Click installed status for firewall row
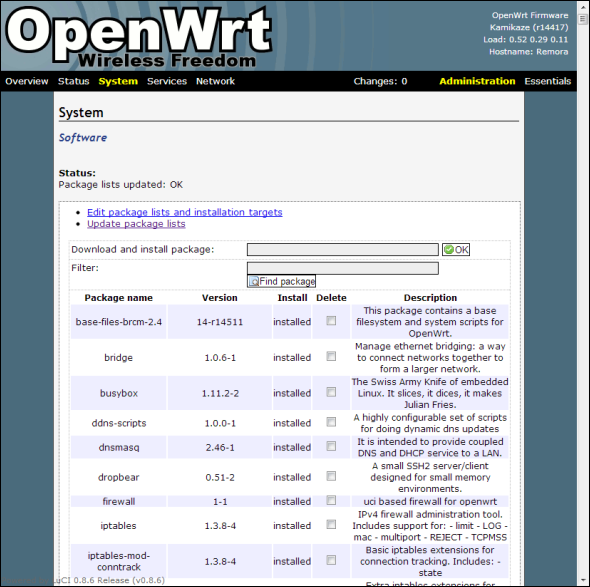Image resolution: width=590 pixels, height=587 pixels. 292,502
